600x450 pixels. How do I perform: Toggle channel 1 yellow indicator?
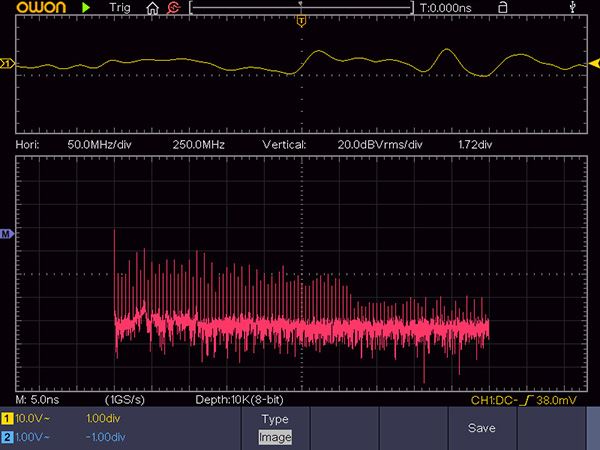[x=8, y=417]
